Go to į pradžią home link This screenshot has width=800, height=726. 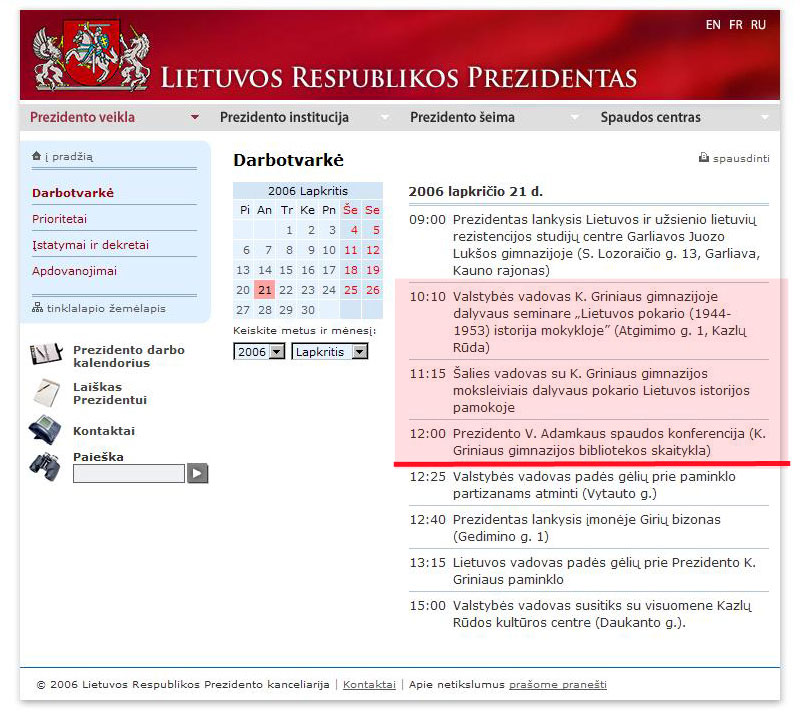pos(69,157)
